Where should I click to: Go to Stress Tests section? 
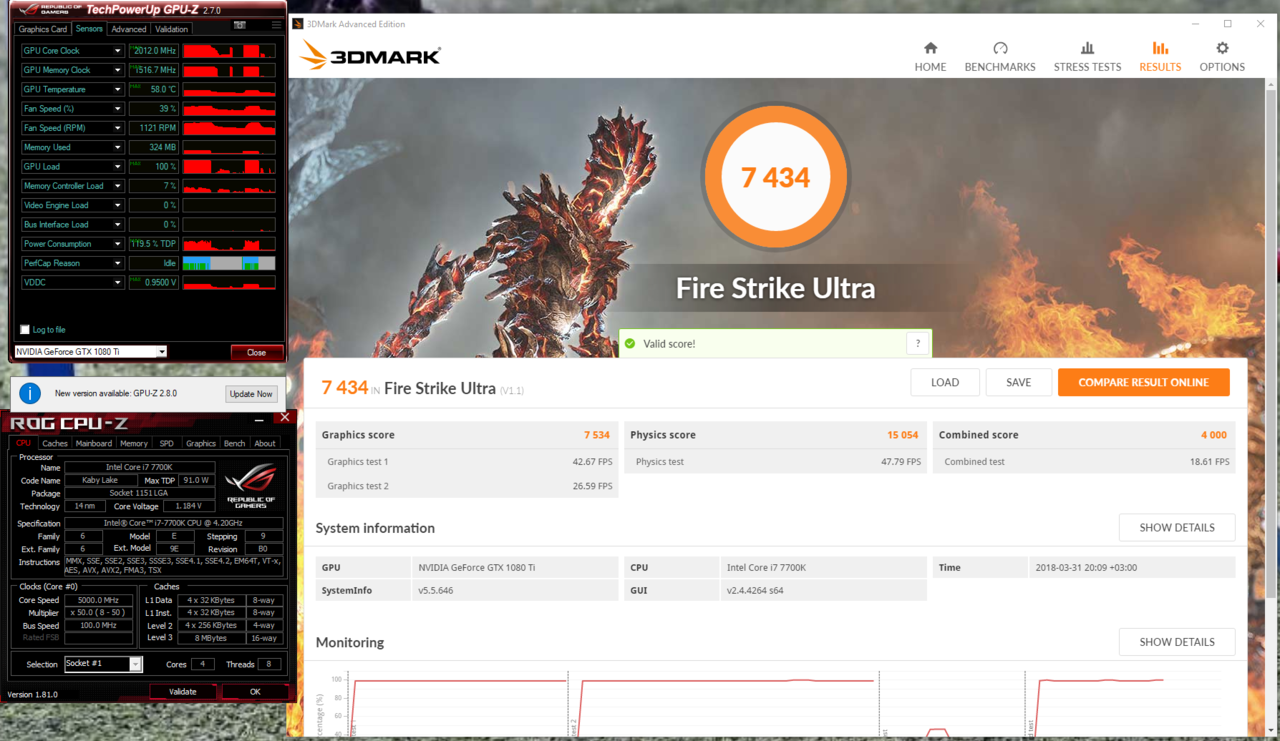click(1087, 57)
